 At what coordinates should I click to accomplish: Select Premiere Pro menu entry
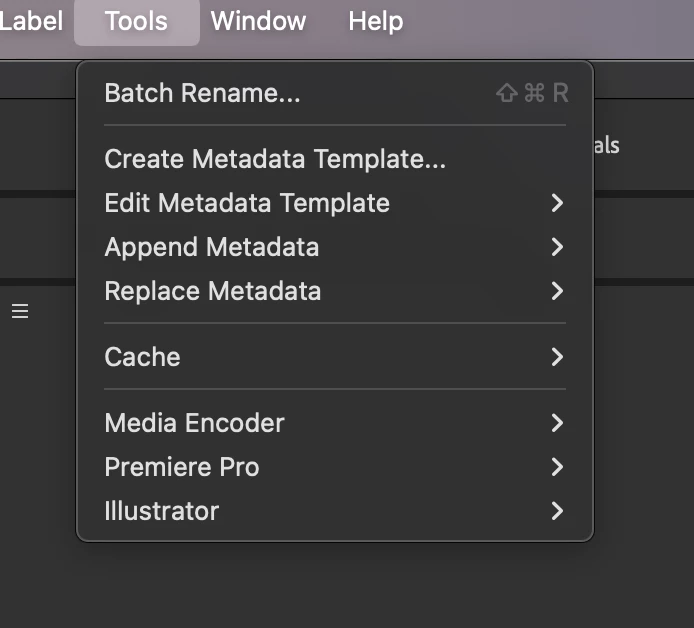(182, 467)
